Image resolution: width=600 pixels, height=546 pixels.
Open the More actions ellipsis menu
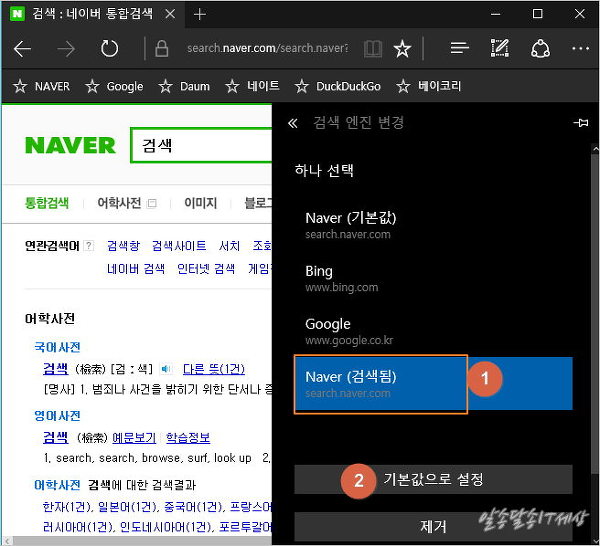click(580, 49)
